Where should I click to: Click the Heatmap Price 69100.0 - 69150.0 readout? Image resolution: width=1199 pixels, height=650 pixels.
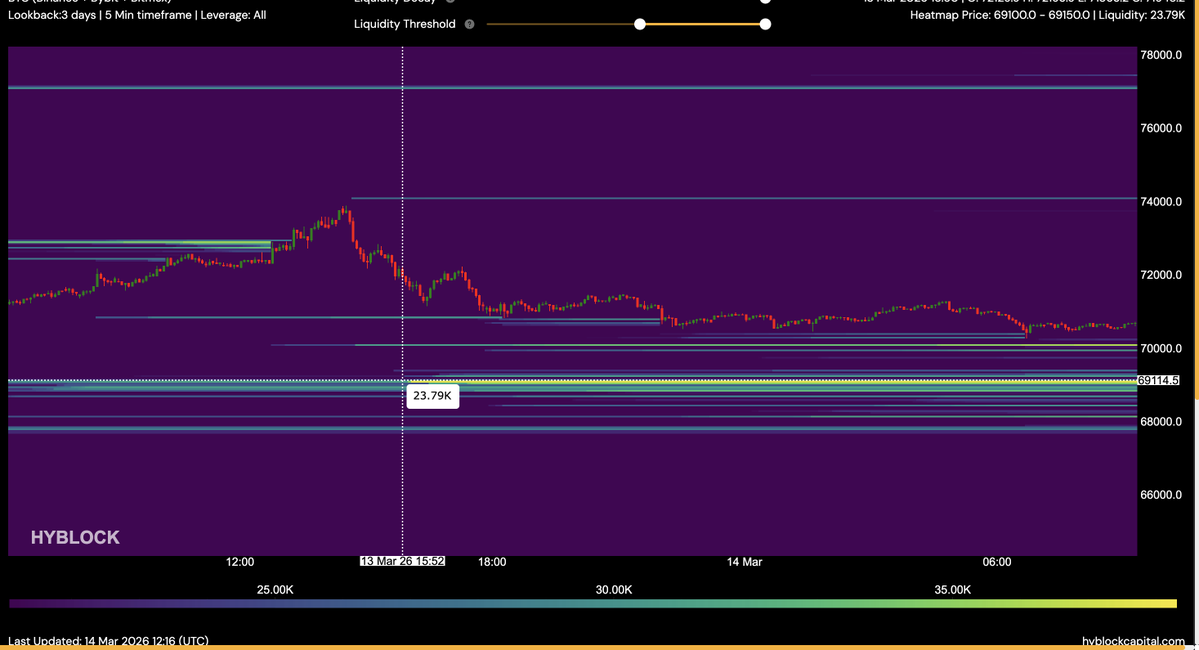point(1048,15)
